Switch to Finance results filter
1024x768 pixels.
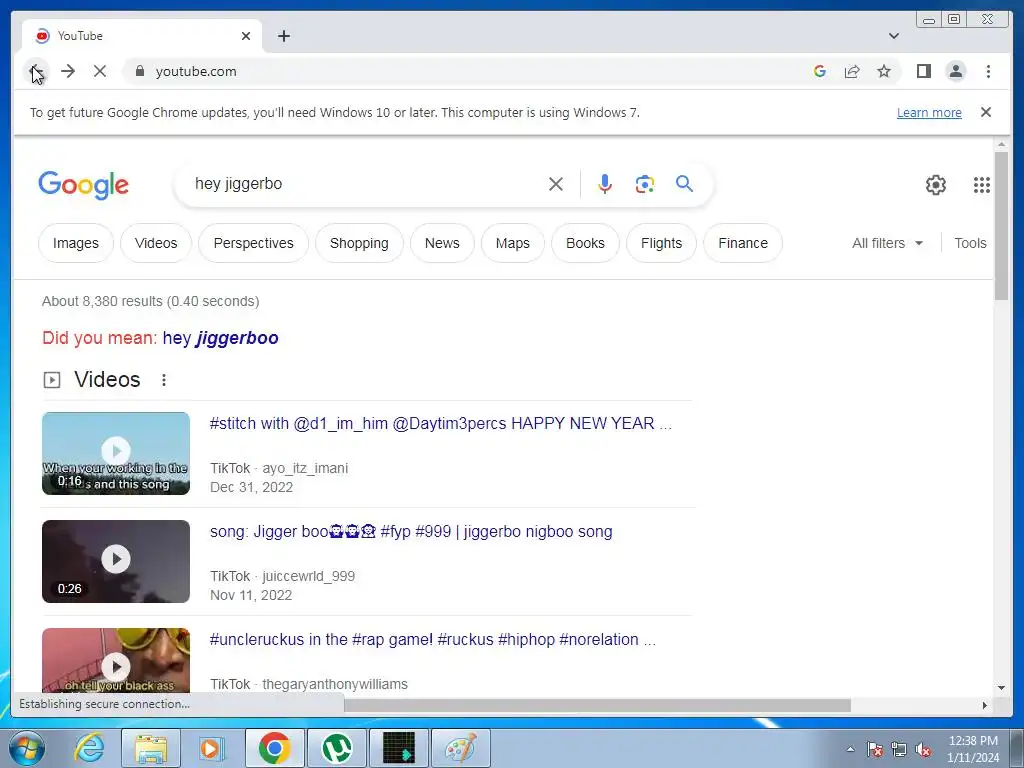pos(743,243)
